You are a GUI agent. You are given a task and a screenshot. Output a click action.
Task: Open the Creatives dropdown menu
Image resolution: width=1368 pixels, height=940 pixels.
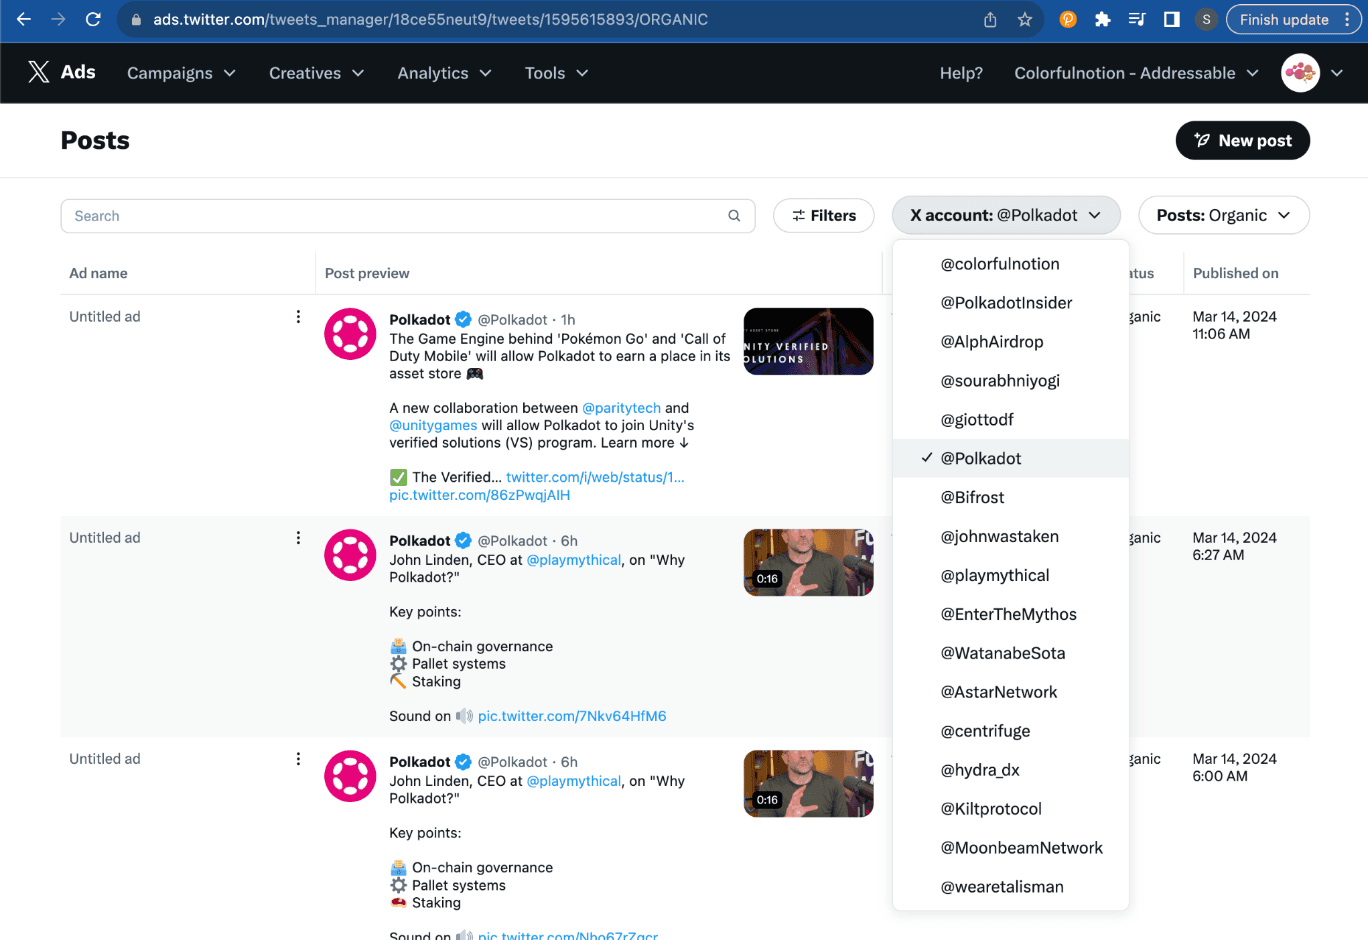(x=316, y=73)
